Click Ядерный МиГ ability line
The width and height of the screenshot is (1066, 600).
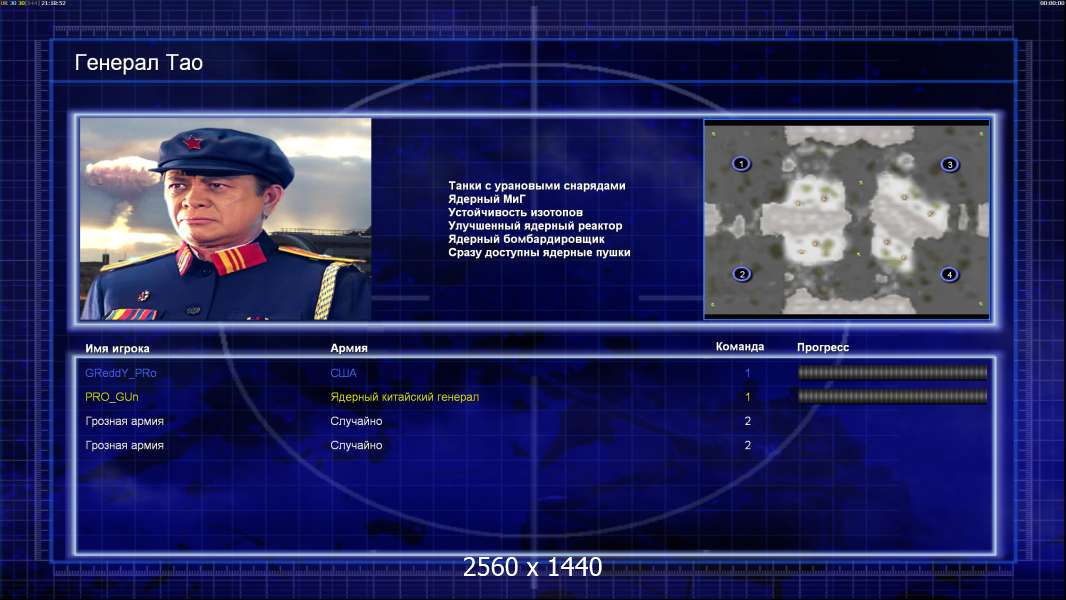tap(487, 199)
